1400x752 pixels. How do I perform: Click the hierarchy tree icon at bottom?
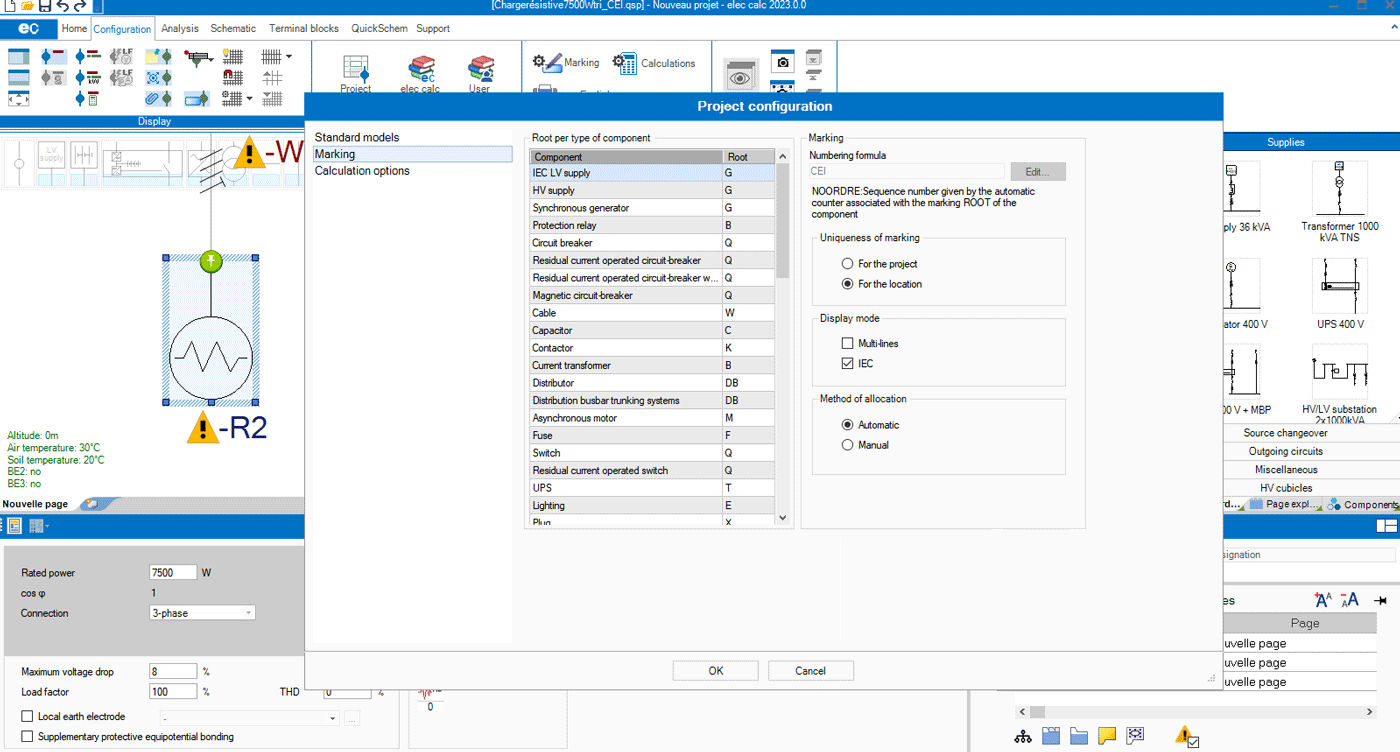pyautogui.click(x=1023, y=736)
